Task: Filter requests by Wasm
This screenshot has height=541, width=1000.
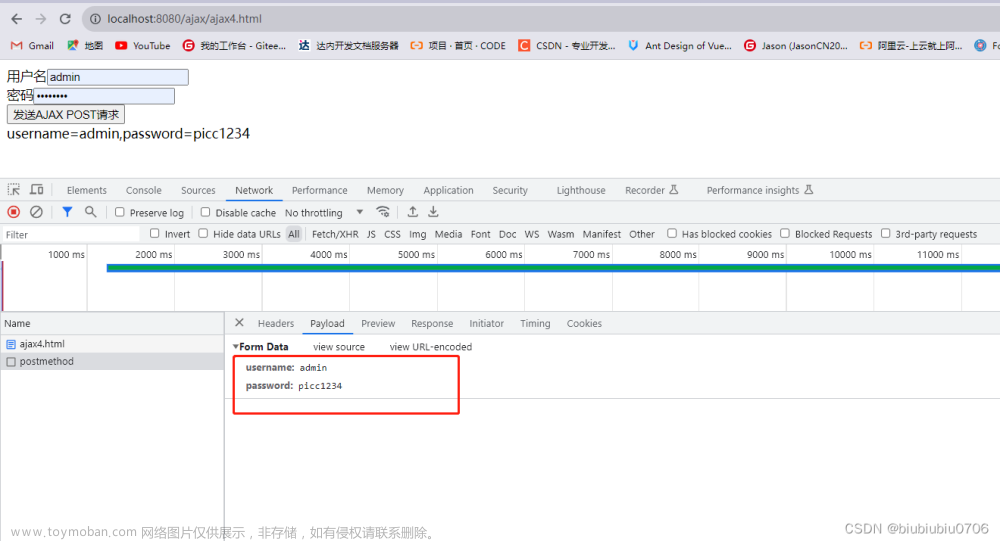Action: (x=561, y=234)
